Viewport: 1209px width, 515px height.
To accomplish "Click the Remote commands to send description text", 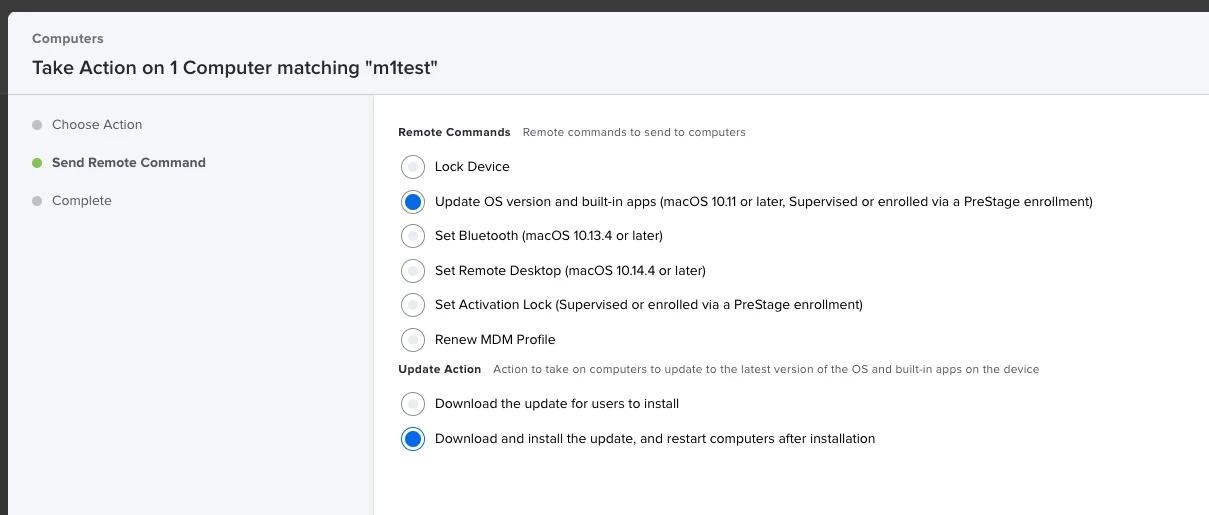I will pyautogui.click(x=634, y=132).
